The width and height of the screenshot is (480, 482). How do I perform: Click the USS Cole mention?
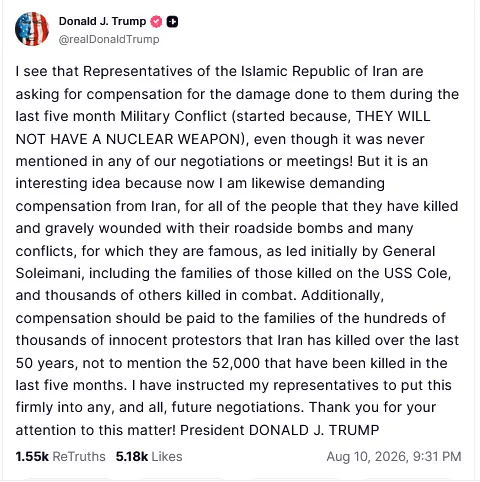pyautogui.click(x=416, y=273)
